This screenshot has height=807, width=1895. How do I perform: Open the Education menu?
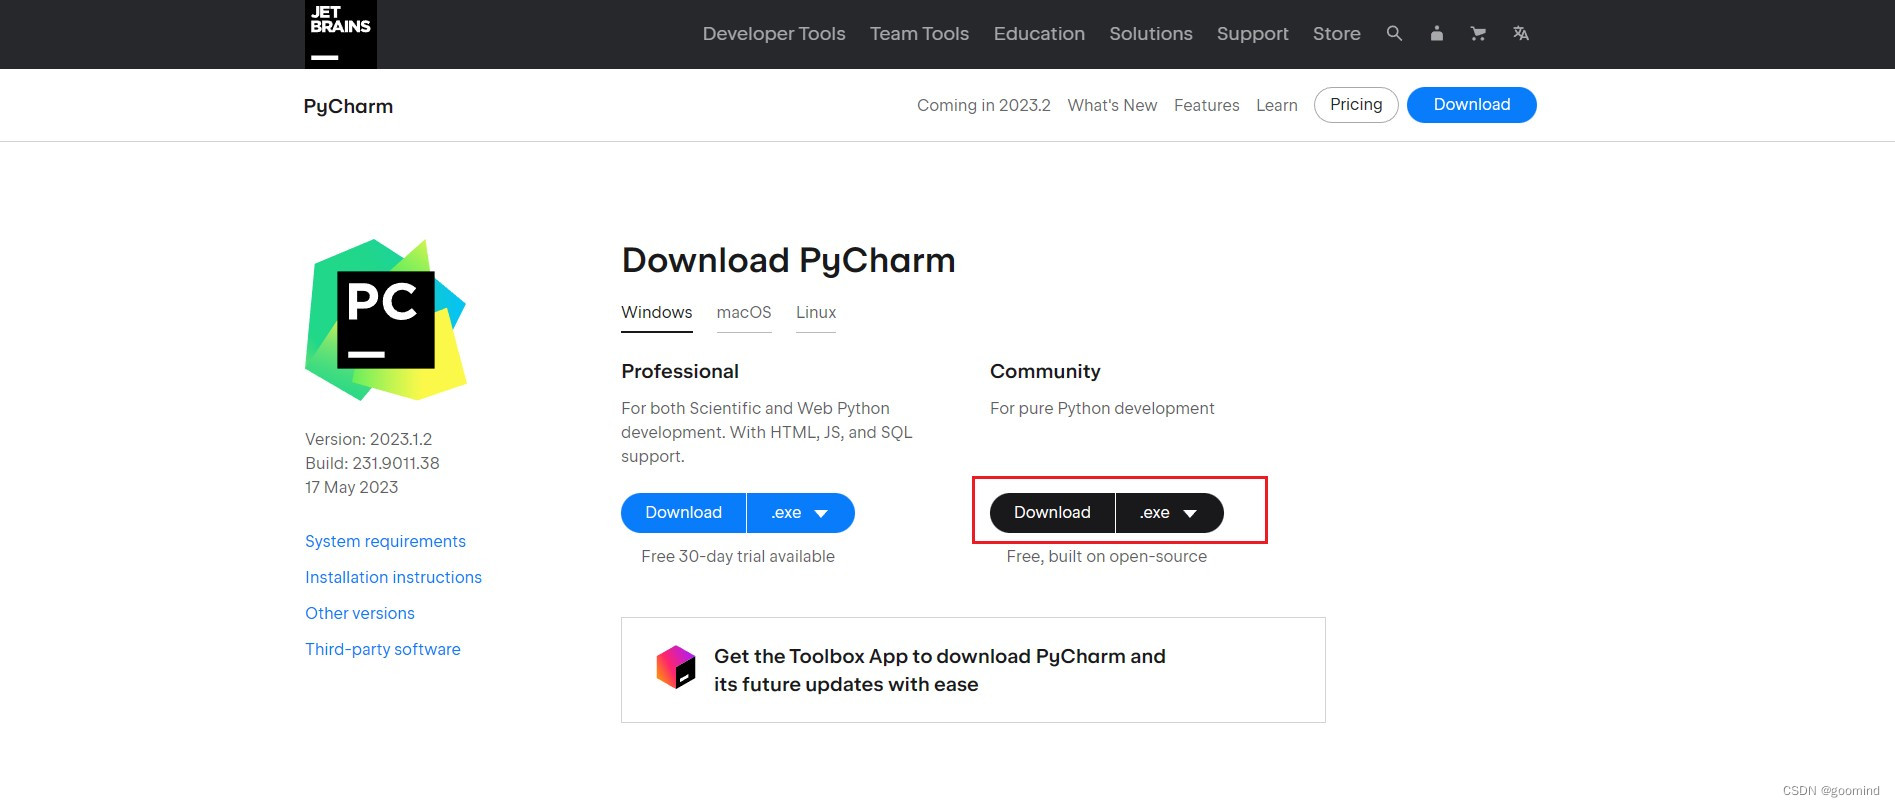point(1039,33)
